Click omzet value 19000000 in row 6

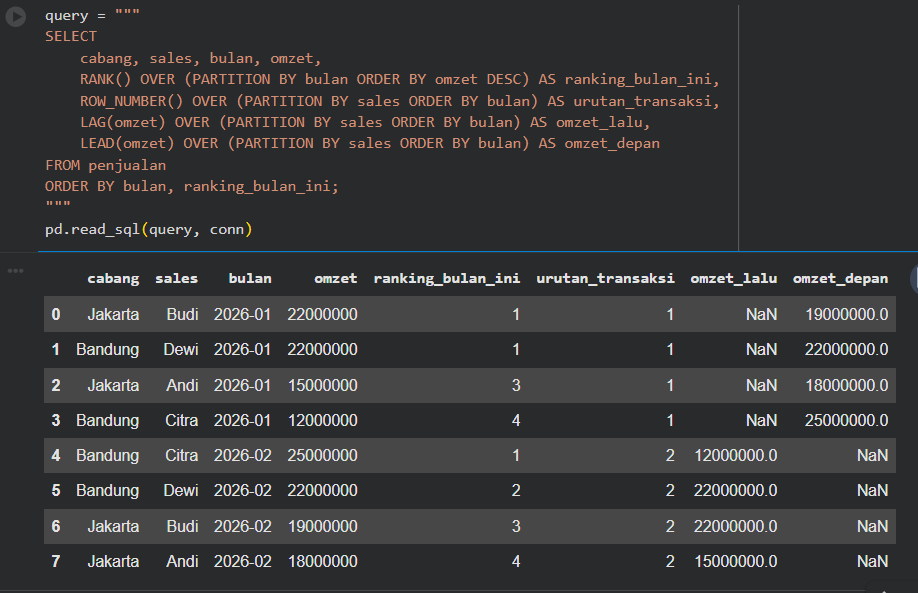click(x=323, y=526)
